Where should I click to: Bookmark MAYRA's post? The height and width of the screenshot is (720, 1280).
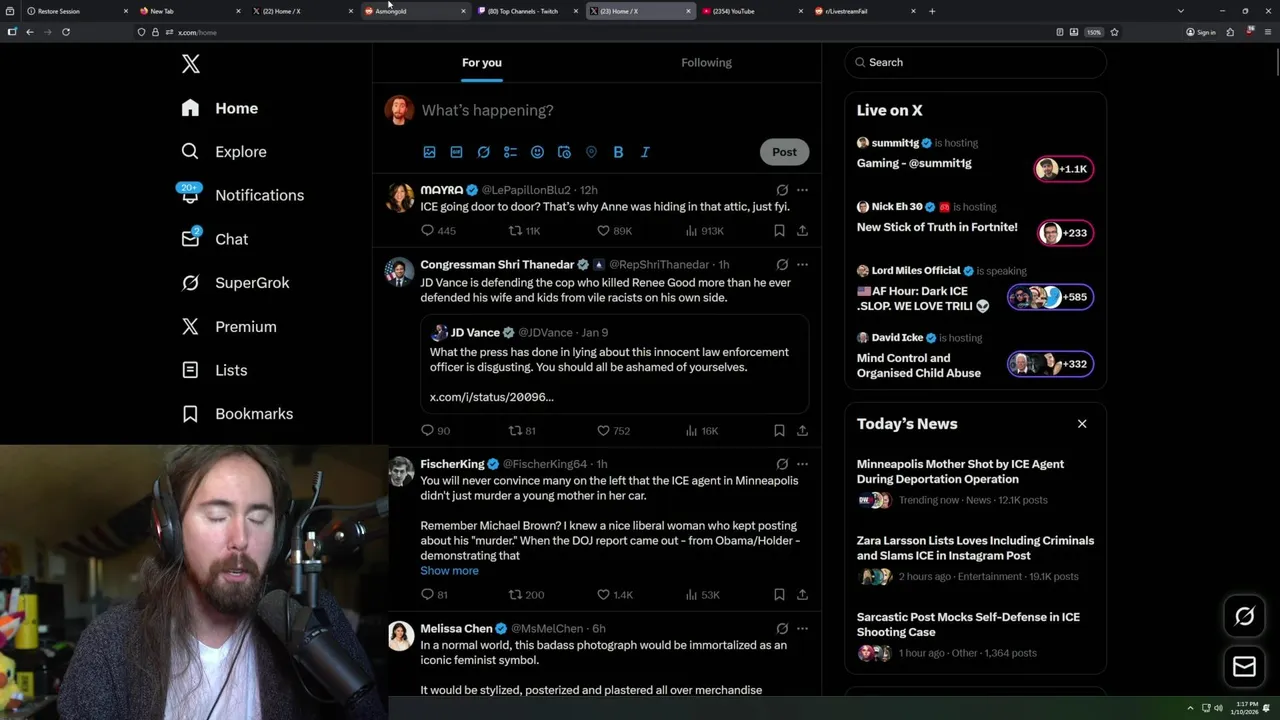point(779,231)
